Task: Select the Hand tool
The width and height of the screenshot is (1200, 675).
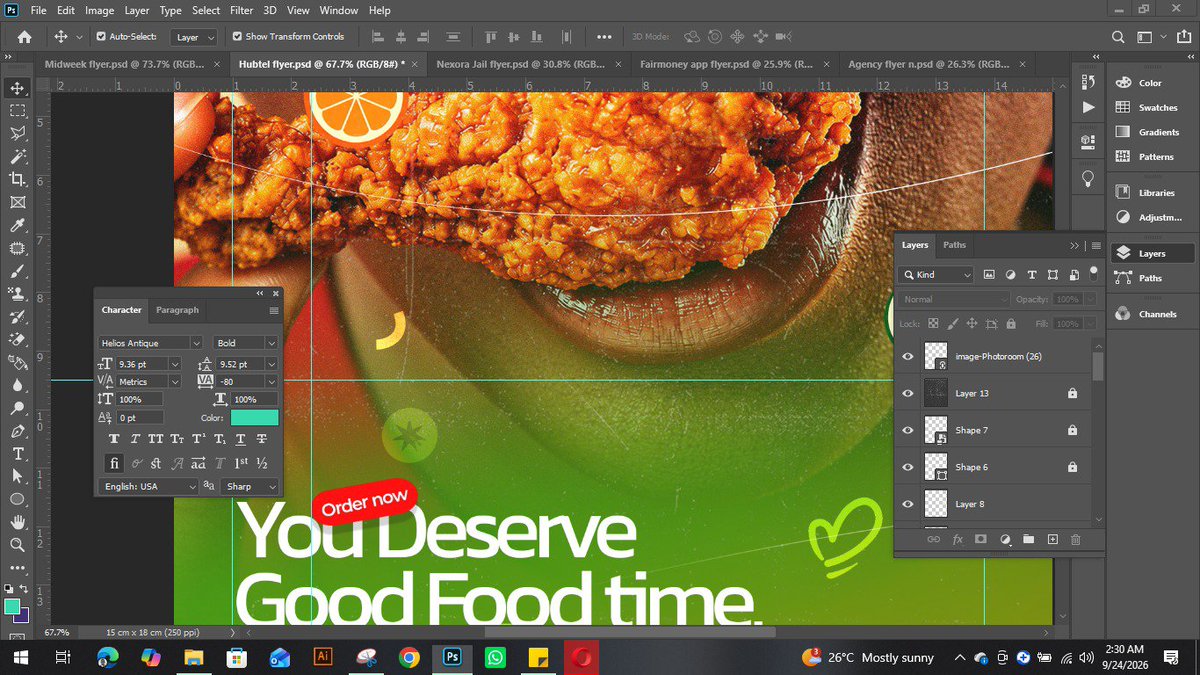Action: pyautogui.click(x=17, y=522)
